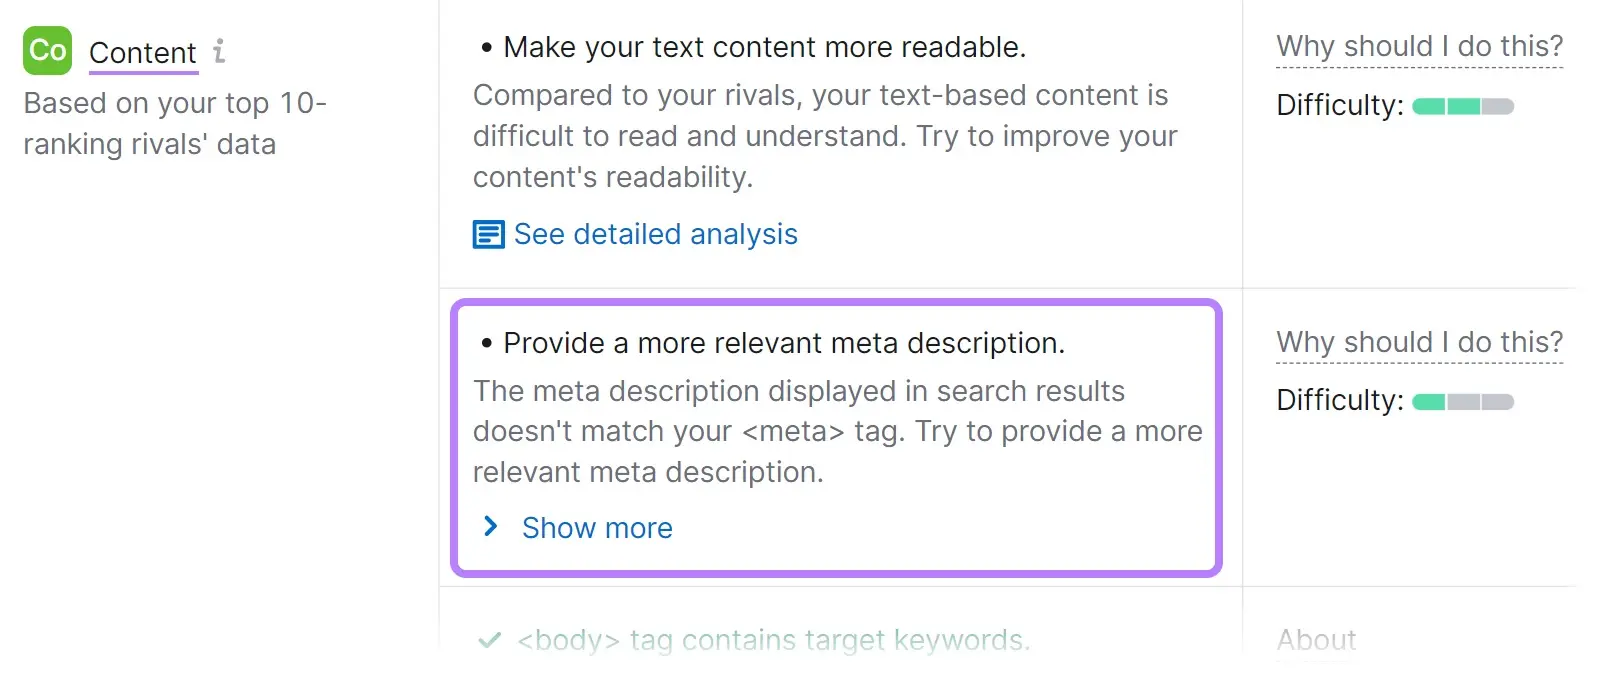1597x683 pixels.
Task: Expand Show more under the meta description tip
Action: (596, 527)
